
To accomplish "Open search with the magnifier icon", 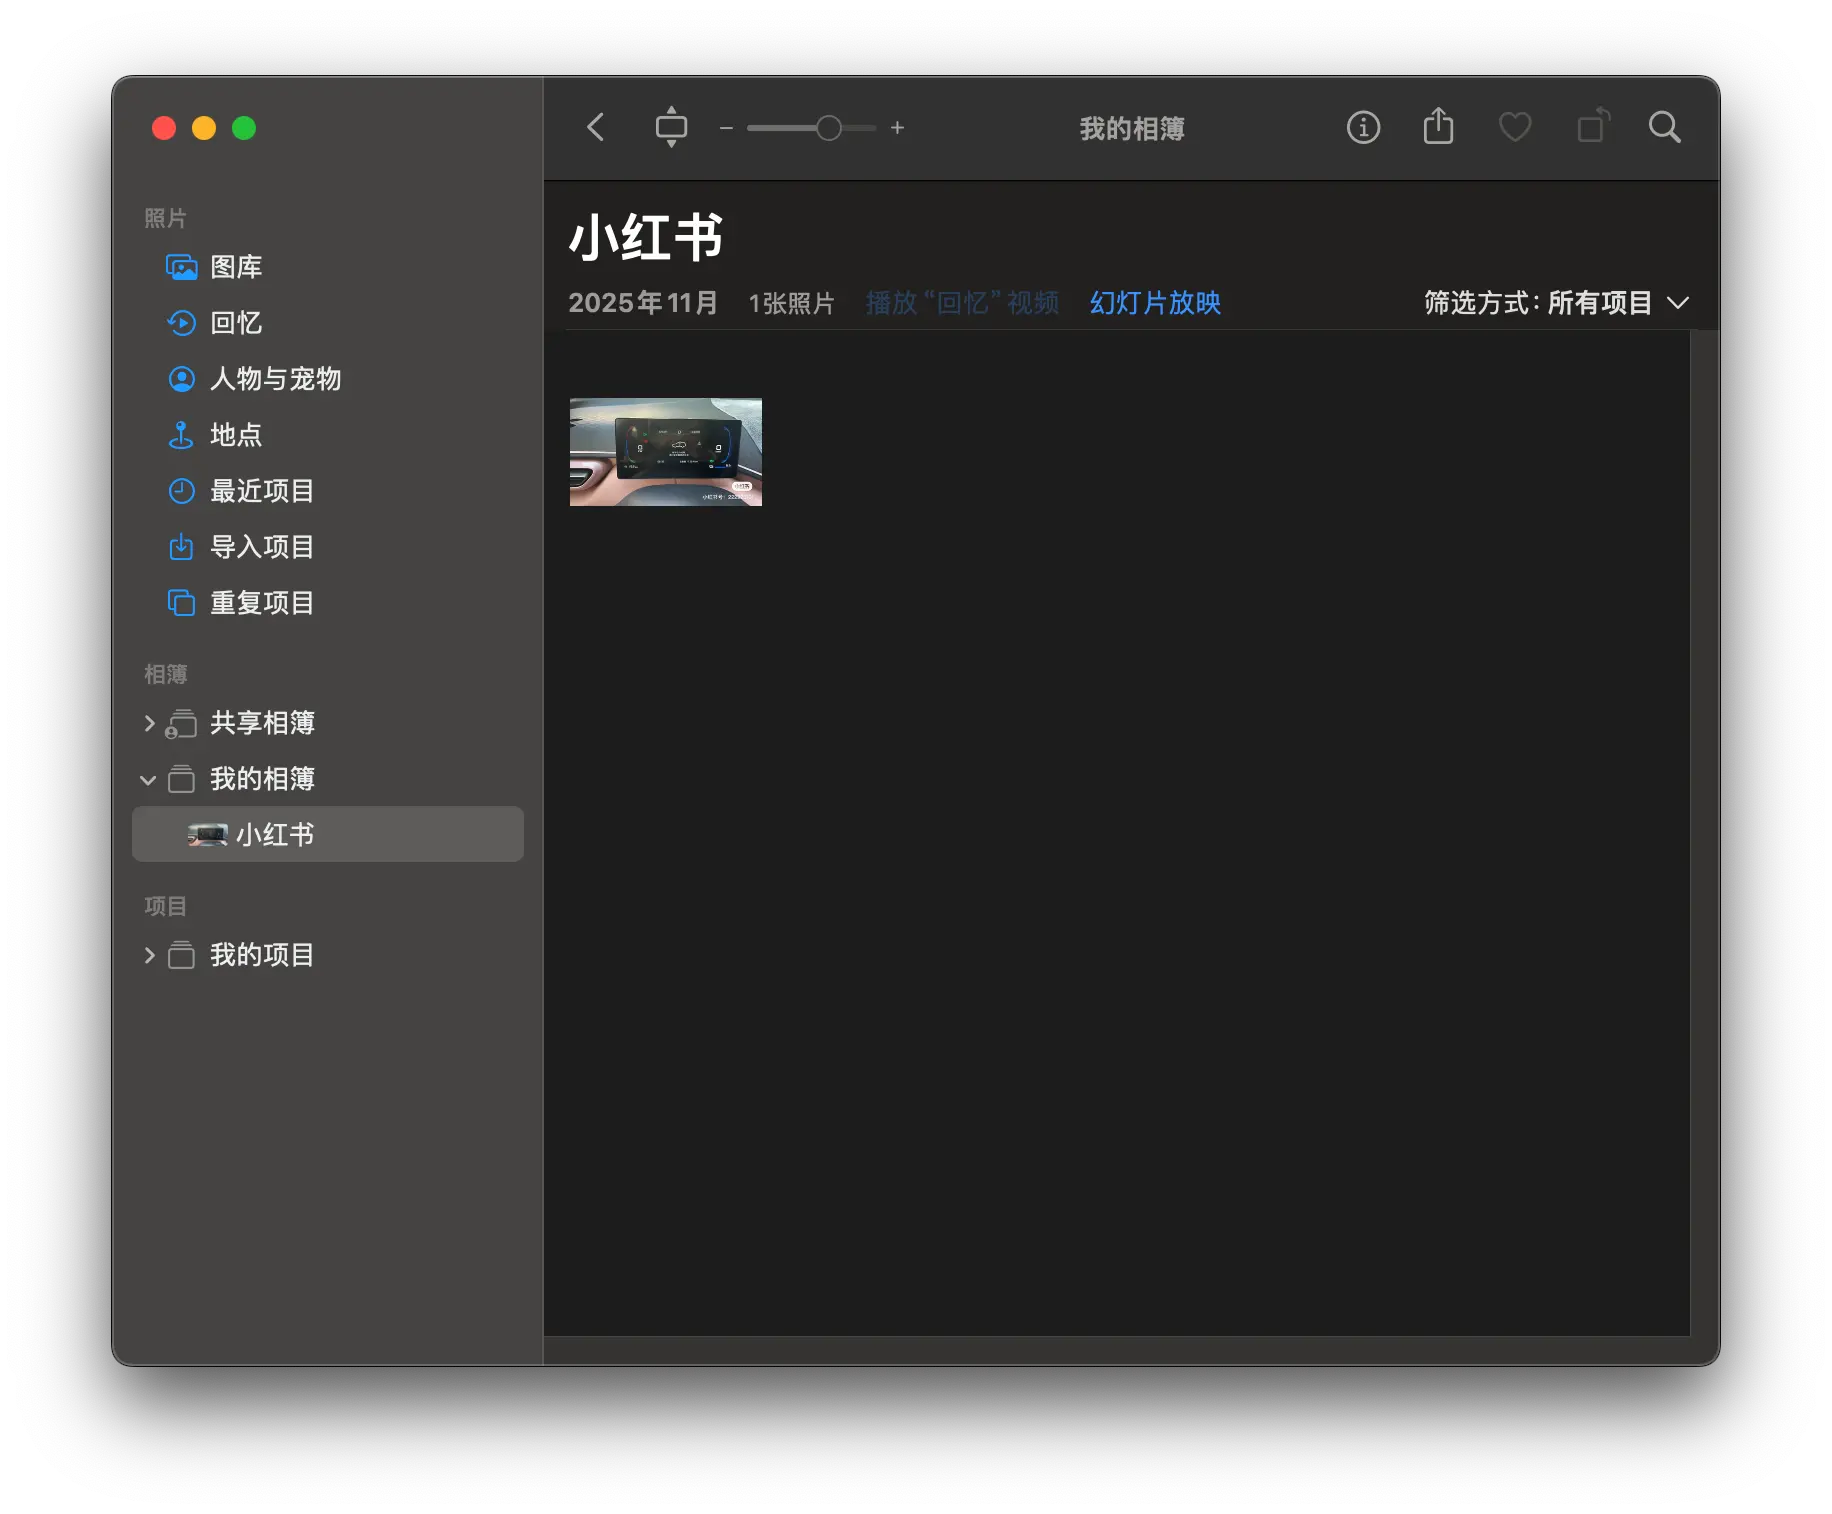I will pos(1664,127).
